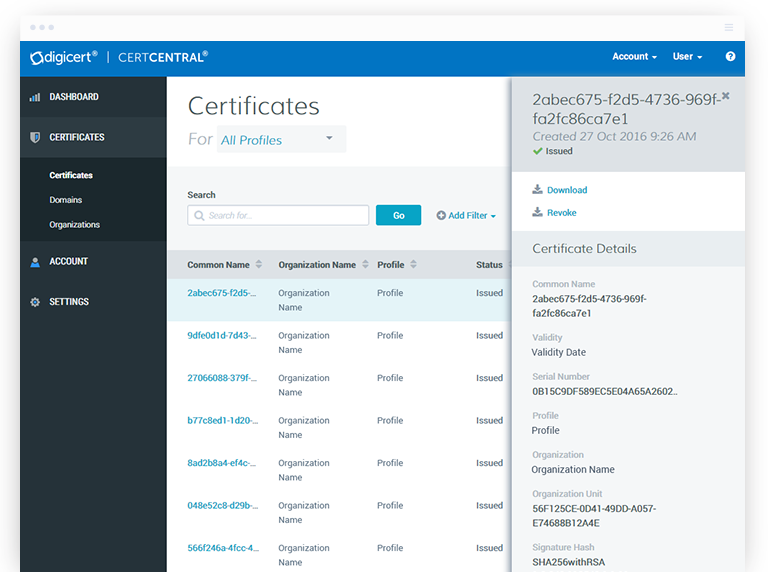
Task: Click Issued status in 566f246a row
Action: (489, 548)
